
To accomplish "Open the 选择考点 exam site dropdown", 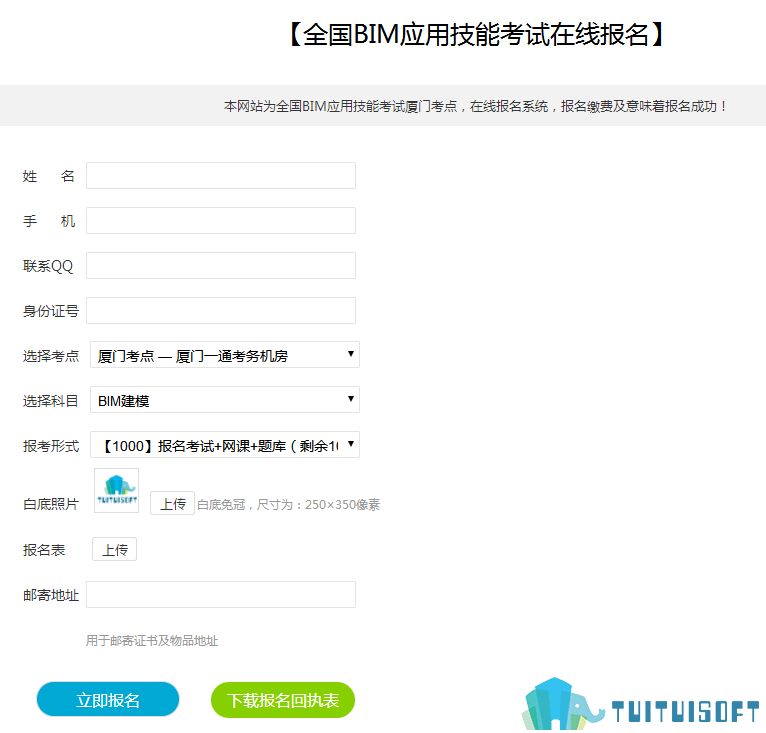I will [225, 355].
